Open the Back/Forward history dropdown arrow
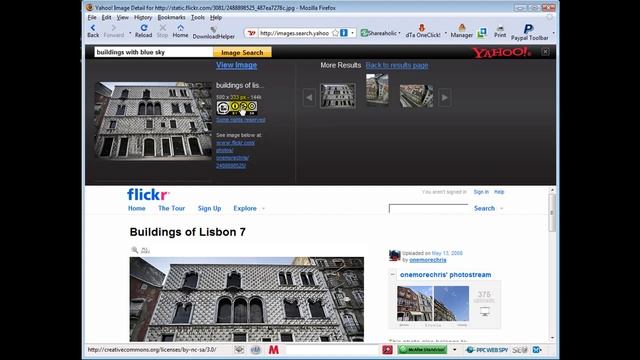This screenshot has height=360, width=640. pos(130,33)
